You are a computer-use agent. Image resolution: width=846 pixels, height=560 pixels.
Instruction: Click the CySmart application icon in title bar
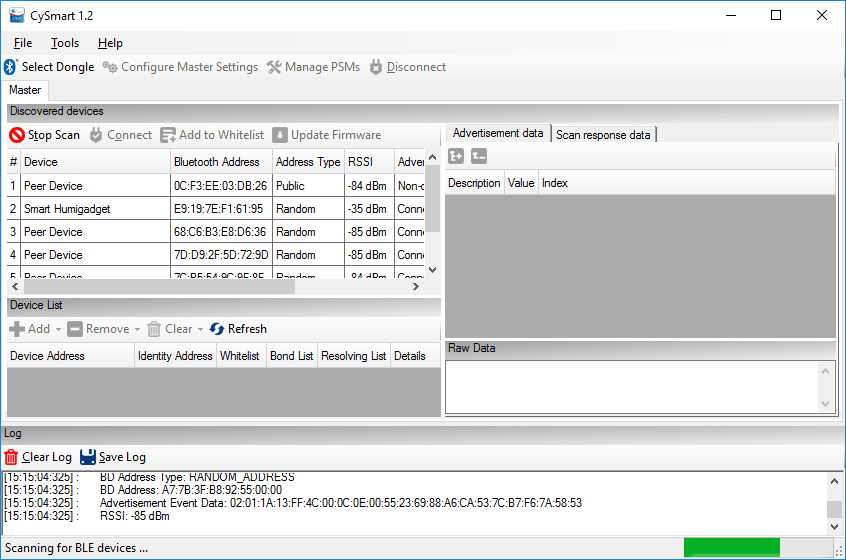17,15
